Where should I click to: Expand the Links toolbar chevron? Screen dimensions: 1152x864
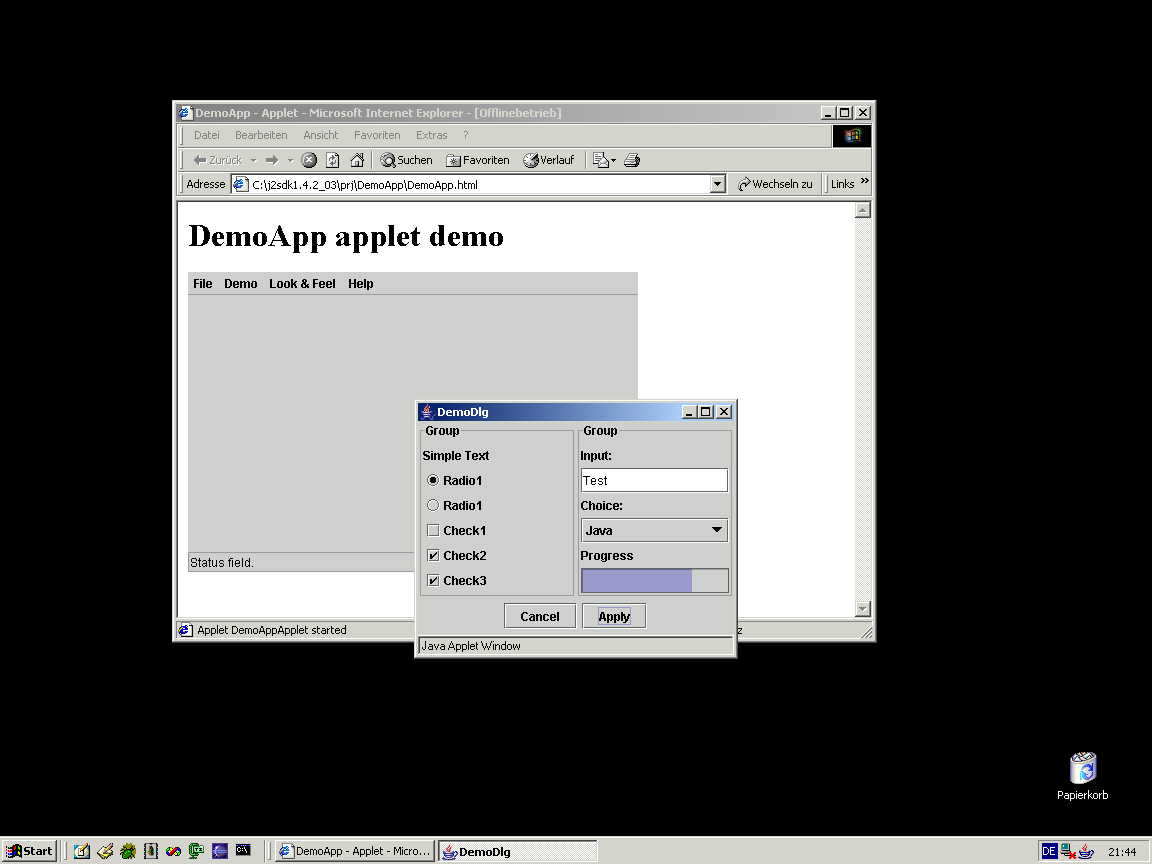click(x=864, y=182)
